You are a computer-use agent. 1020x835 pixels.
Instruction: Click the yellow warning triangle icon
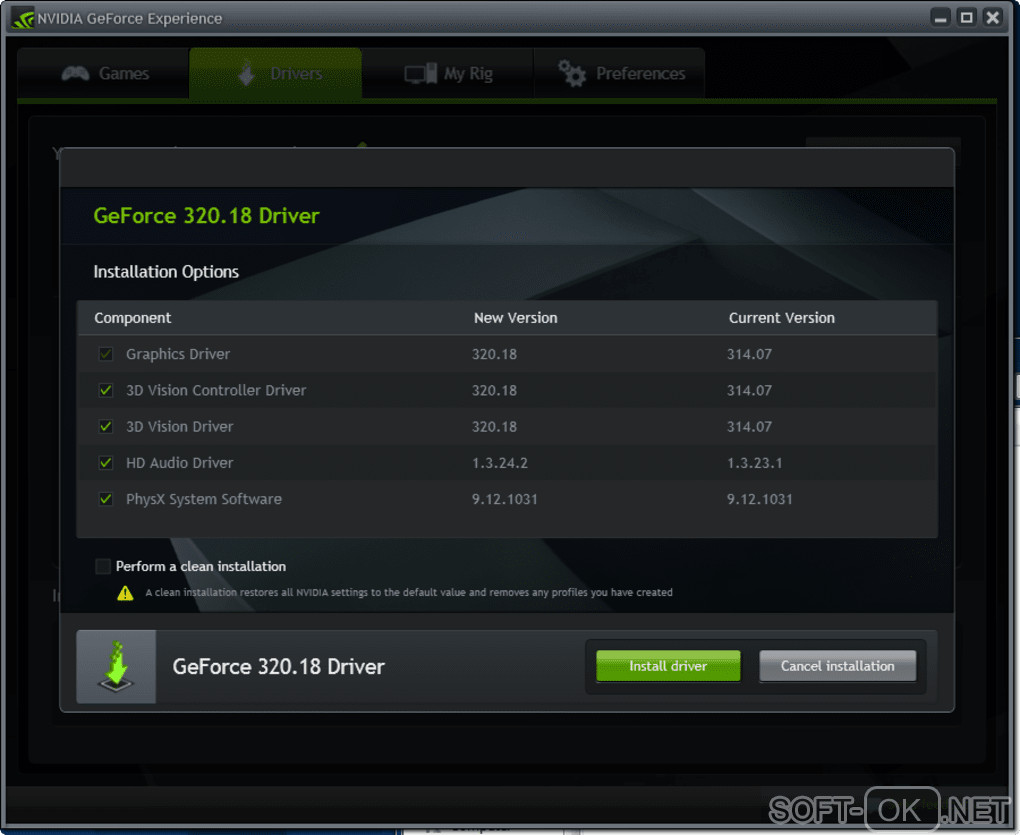click(x=125, y=593)
